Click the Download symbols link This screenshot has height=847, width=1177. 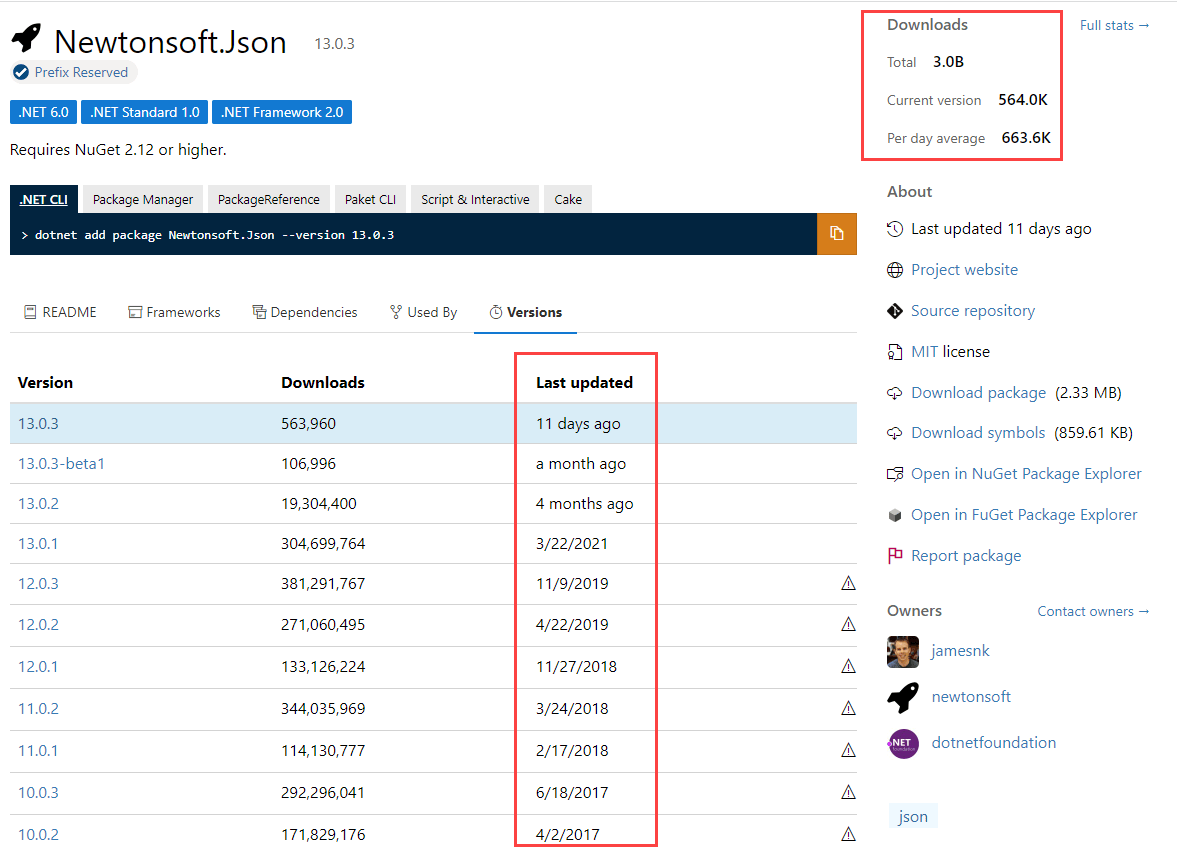click(x=978, y=433)
